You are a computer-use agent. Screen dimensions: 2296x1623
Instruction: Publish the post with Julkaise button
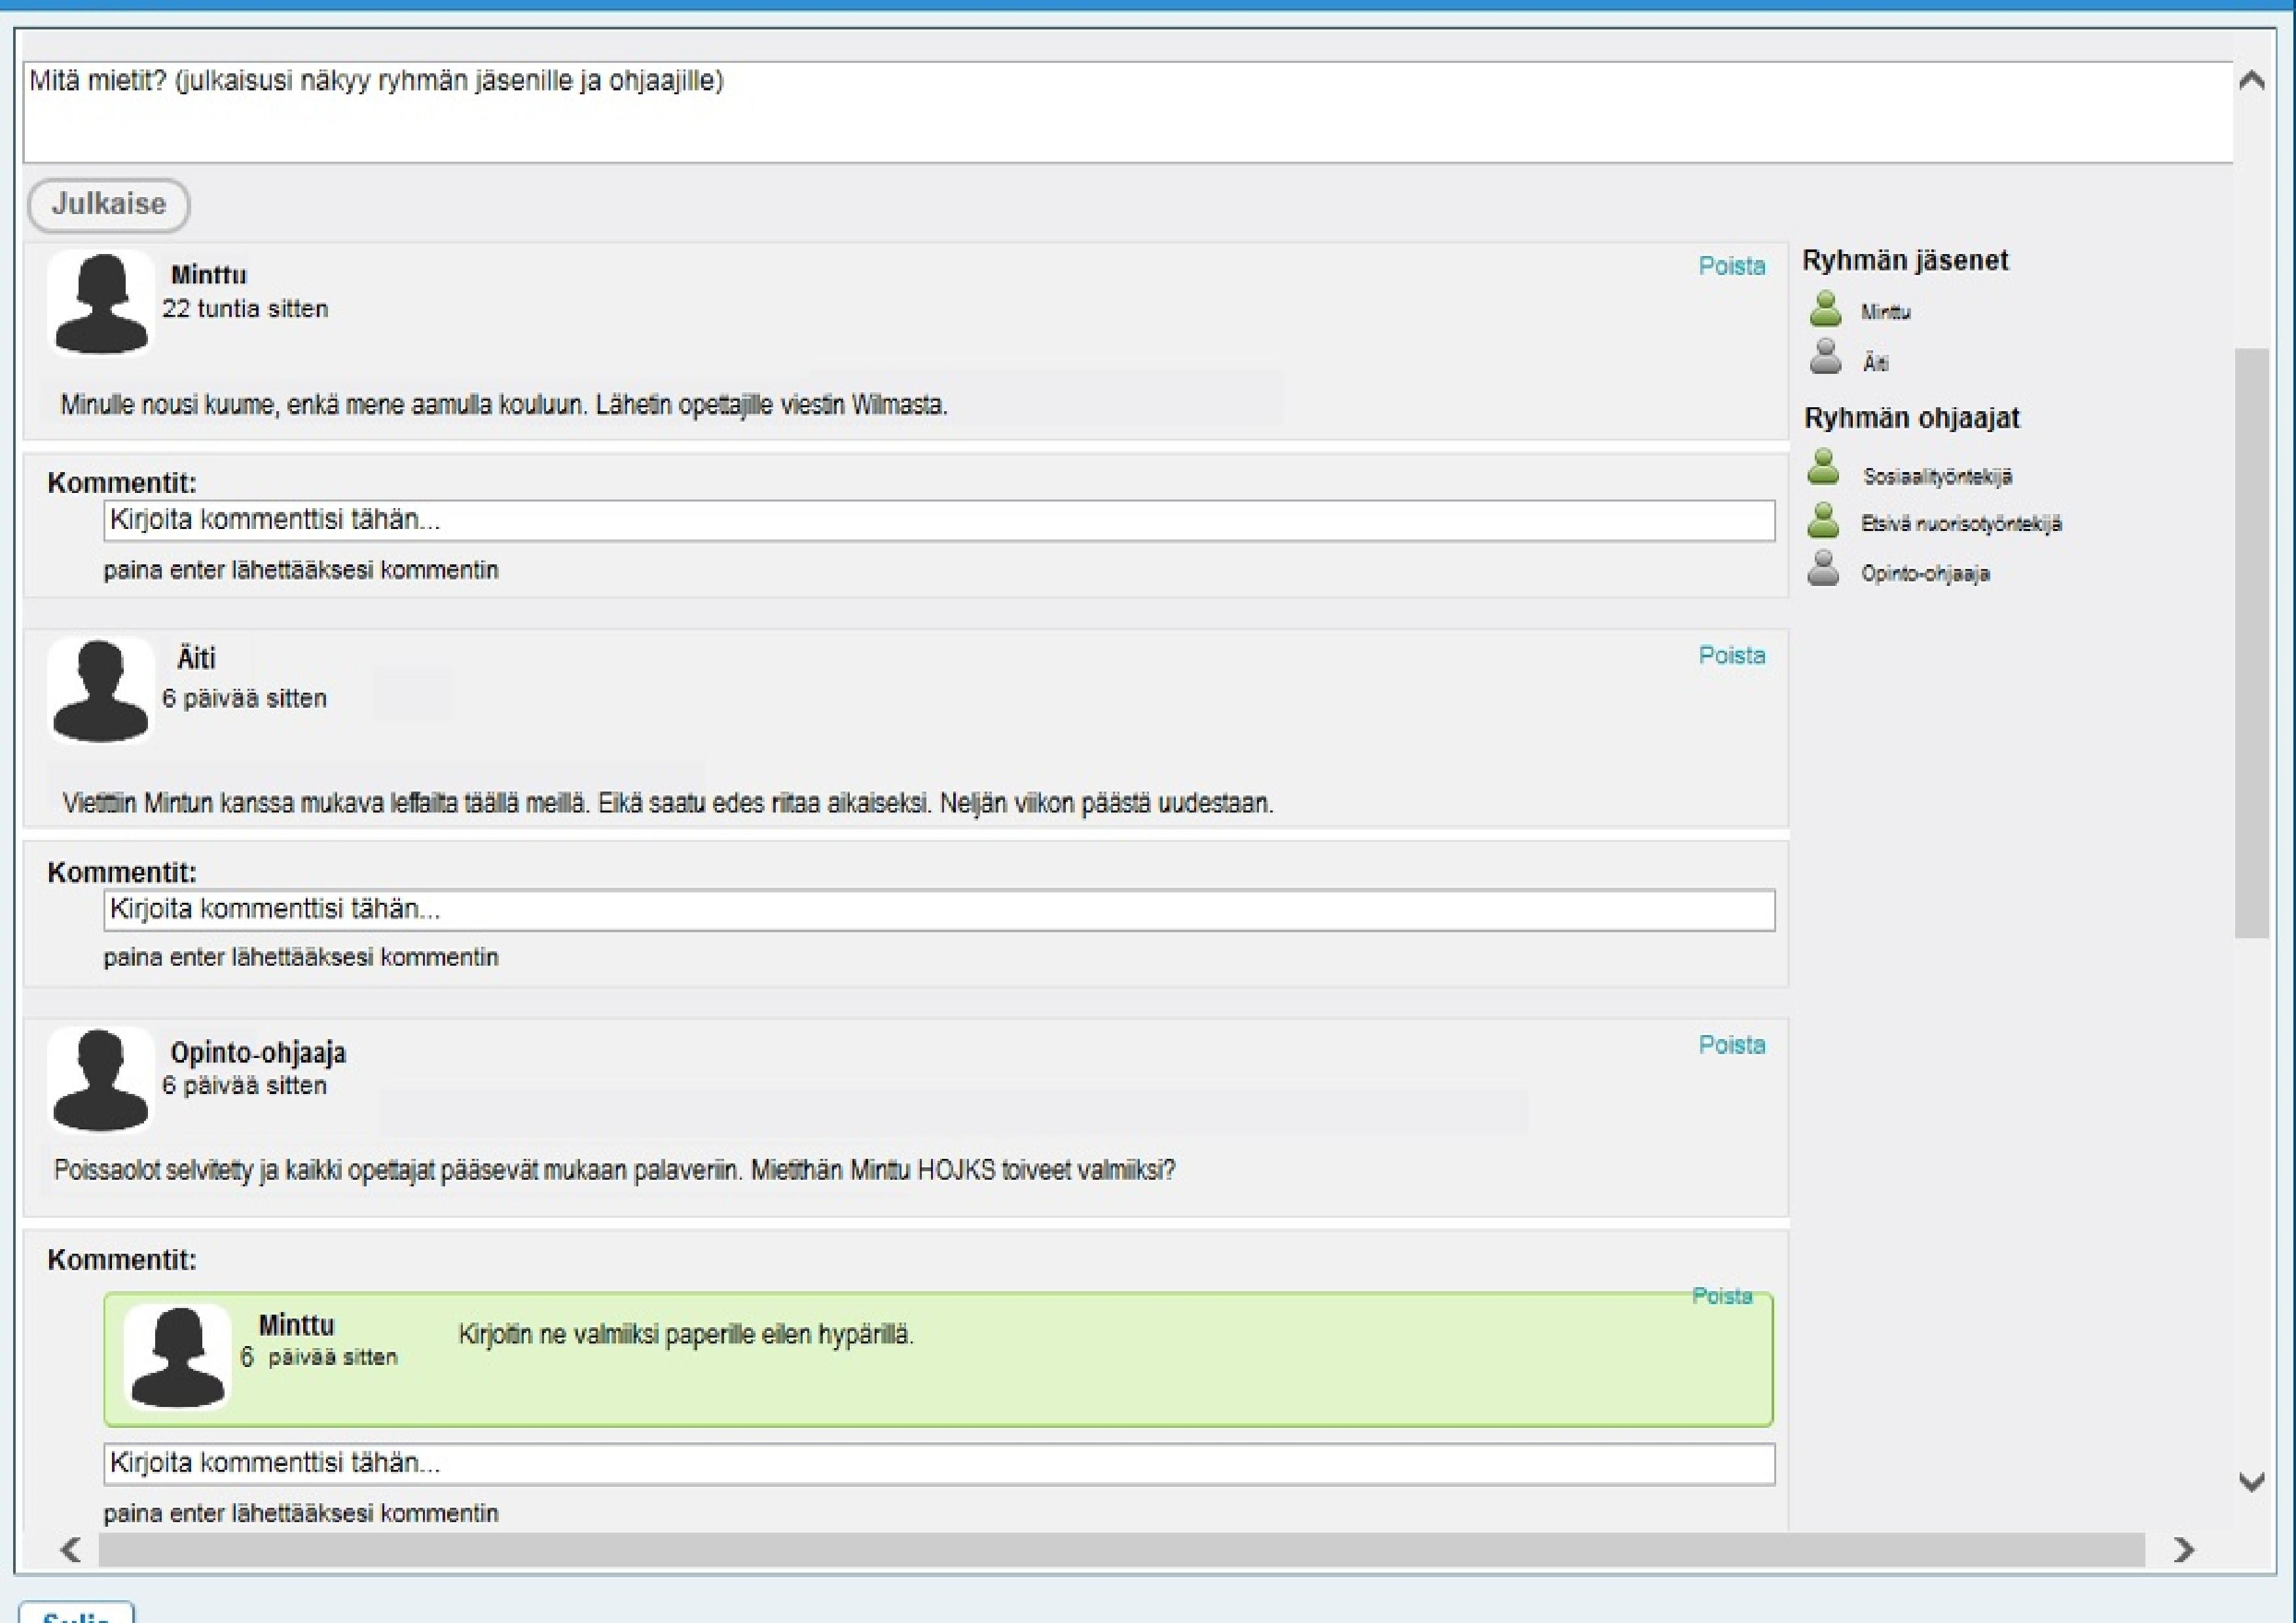[108, 205]
